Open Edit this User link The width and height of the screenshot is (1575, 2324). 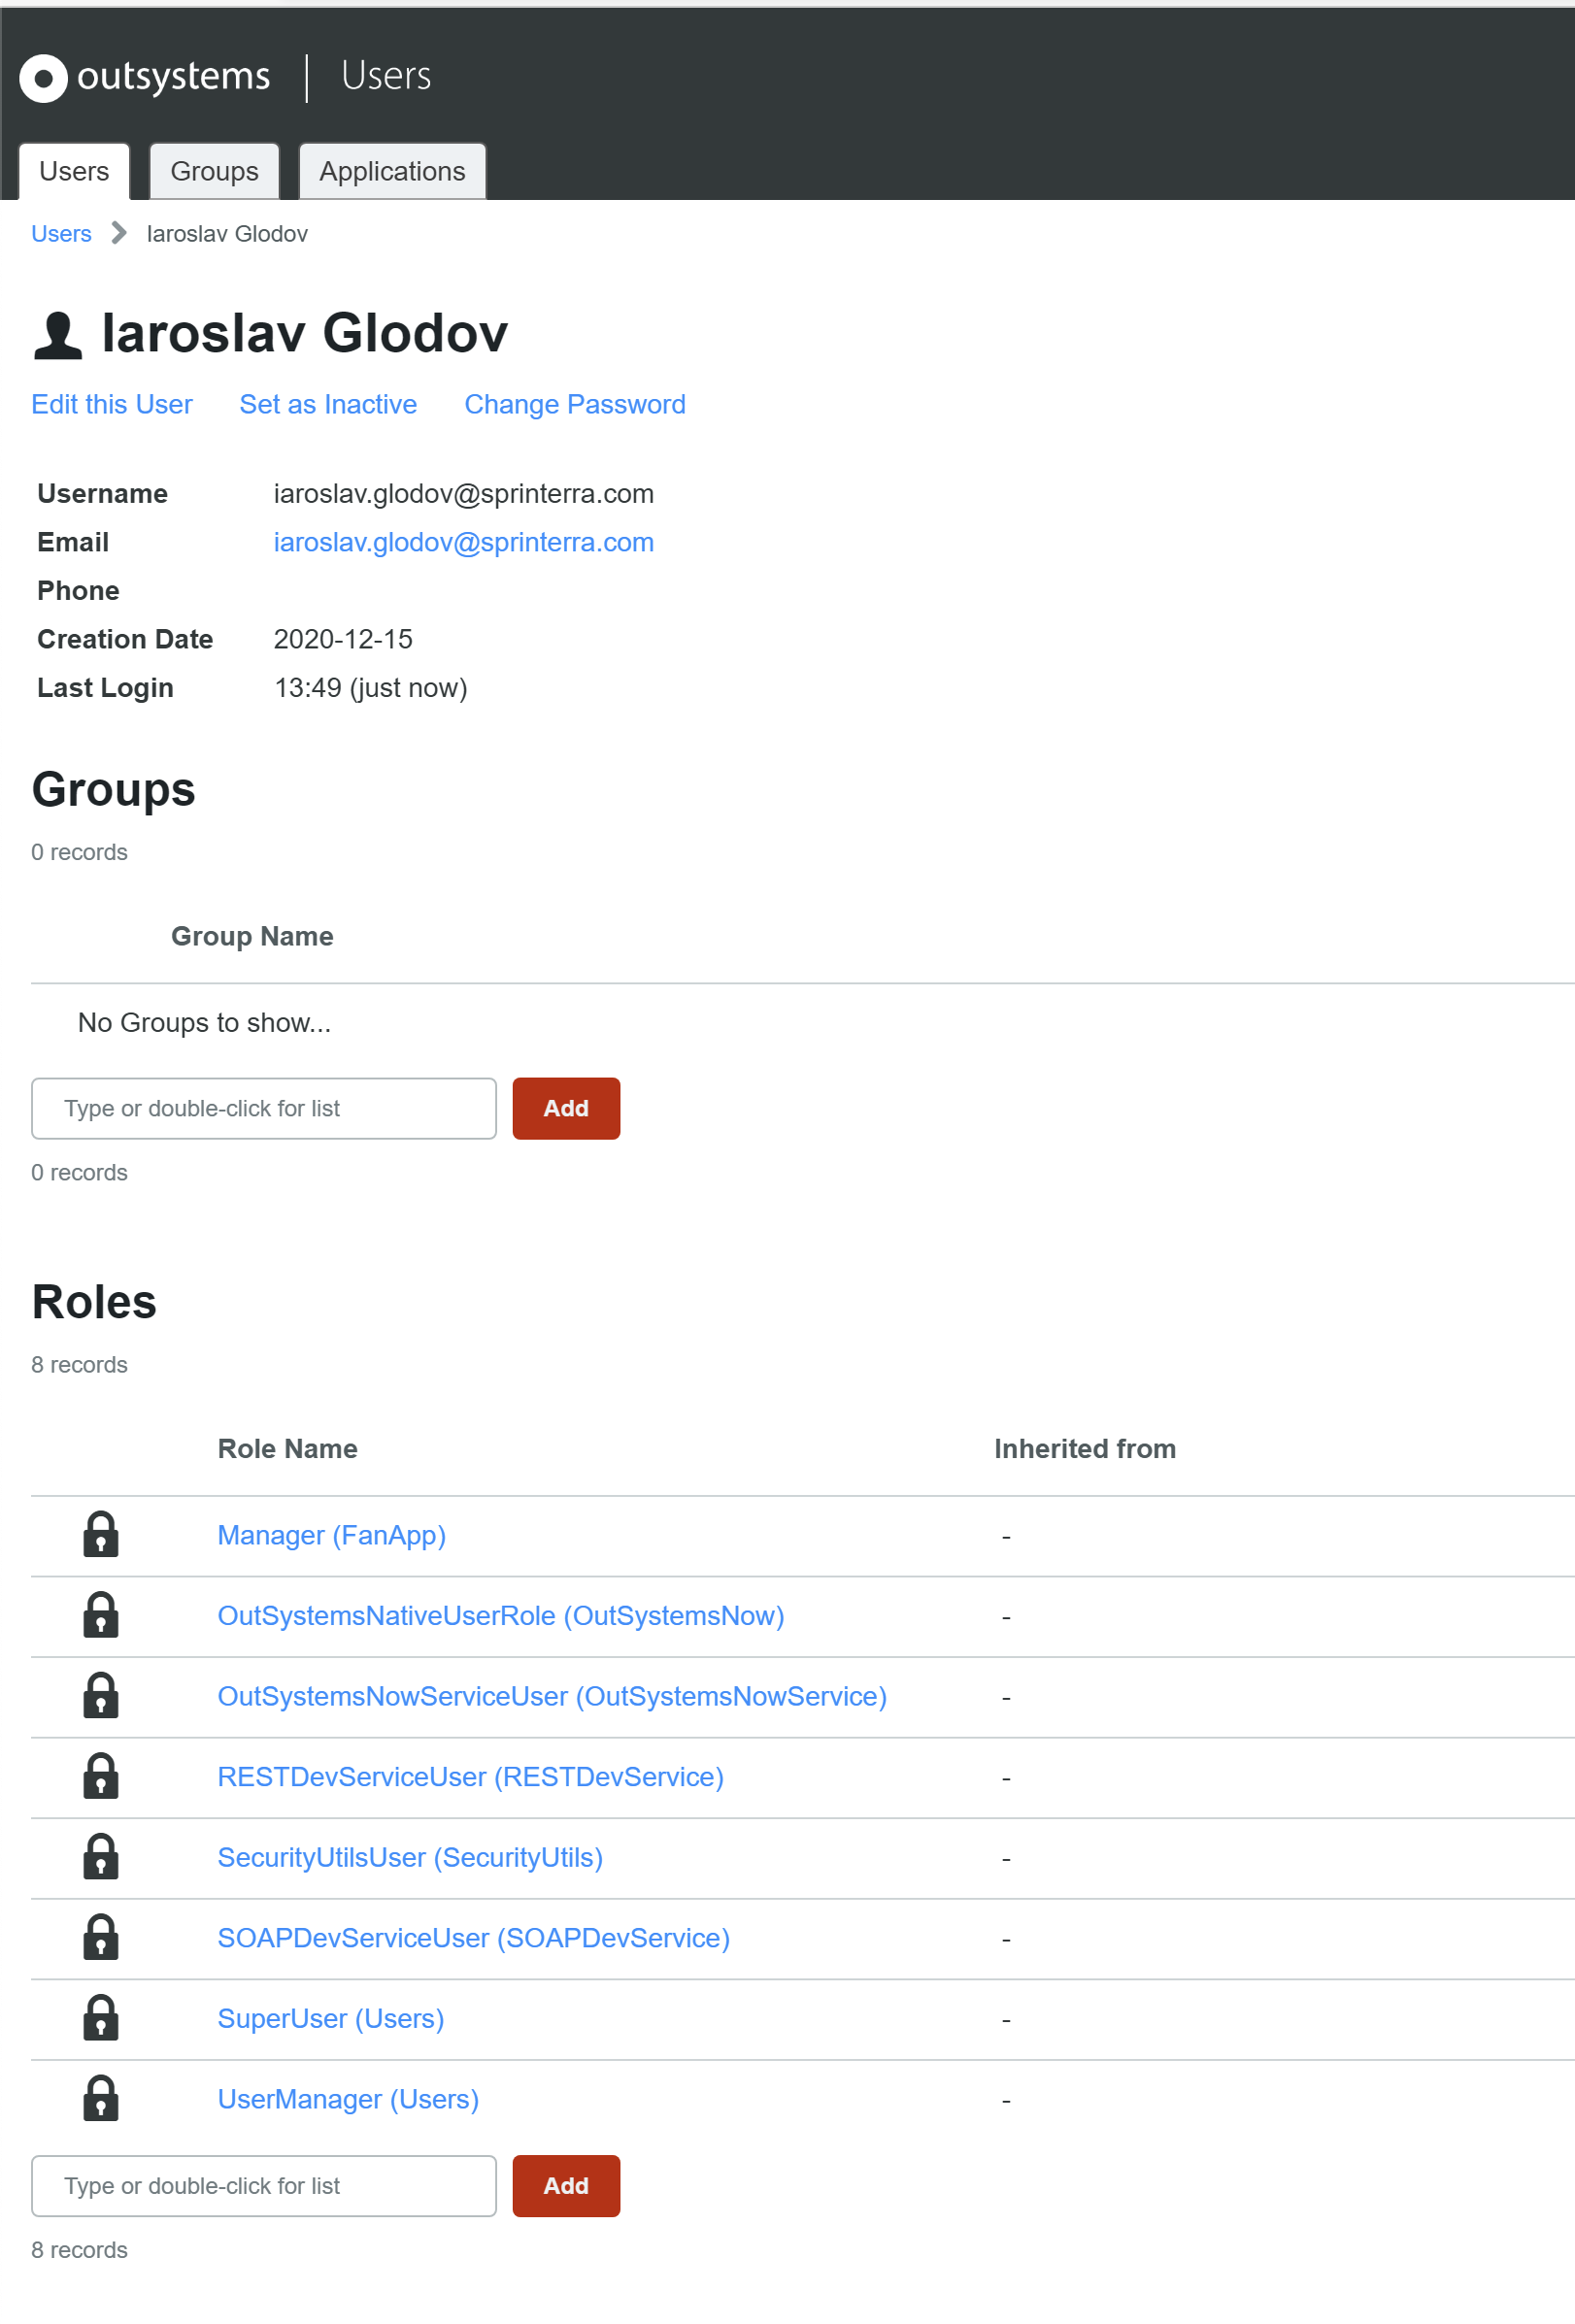coord(112,404)
